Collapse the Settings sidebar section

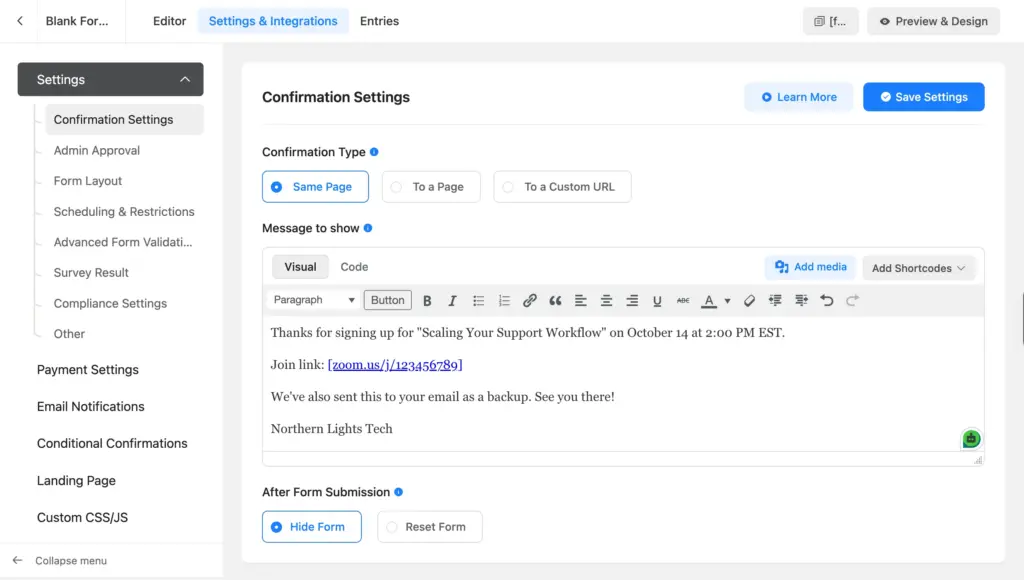click(x=110, y=79)
